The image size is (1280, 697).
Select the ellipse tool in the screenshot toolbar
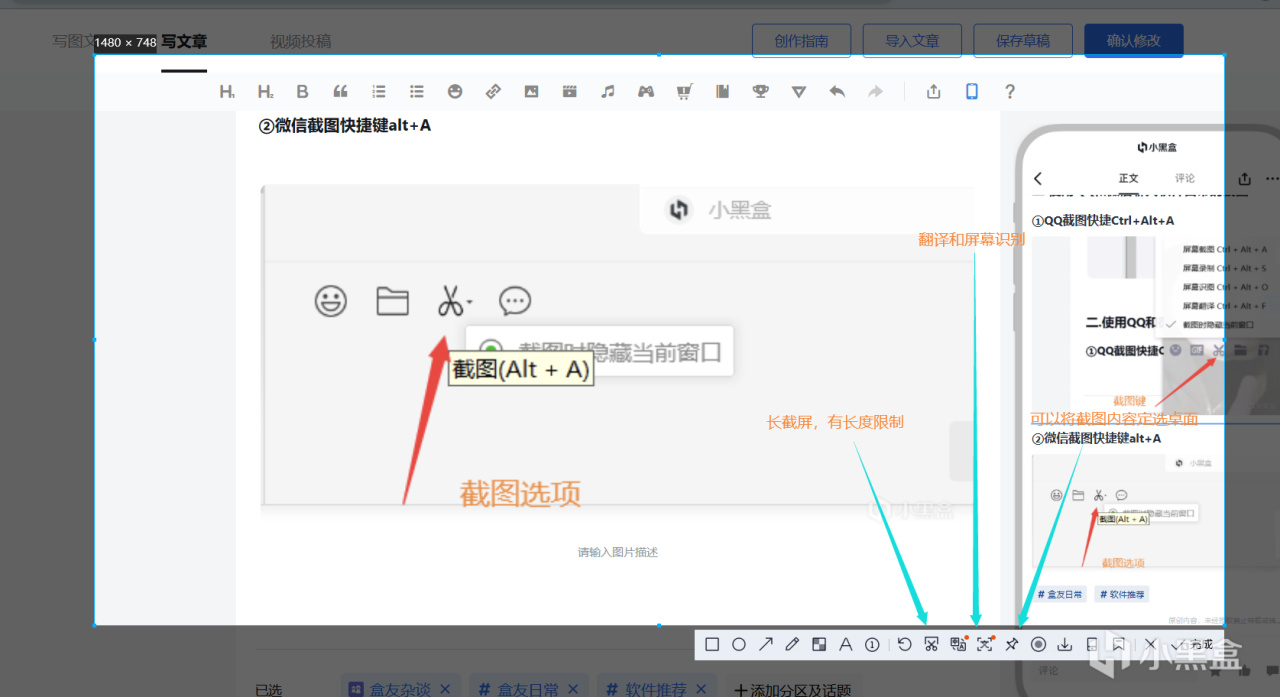coord(739,645)
